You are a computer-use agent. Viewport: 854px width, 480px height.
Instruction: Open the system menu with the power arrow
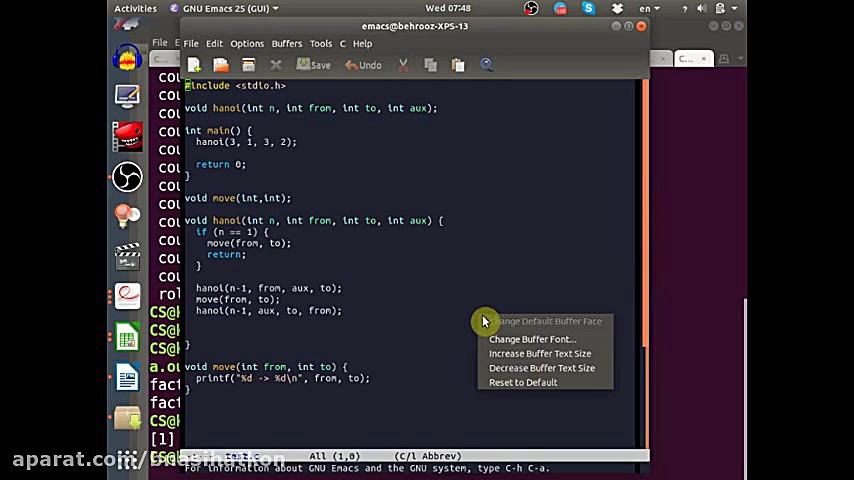[x=734, y=8]
